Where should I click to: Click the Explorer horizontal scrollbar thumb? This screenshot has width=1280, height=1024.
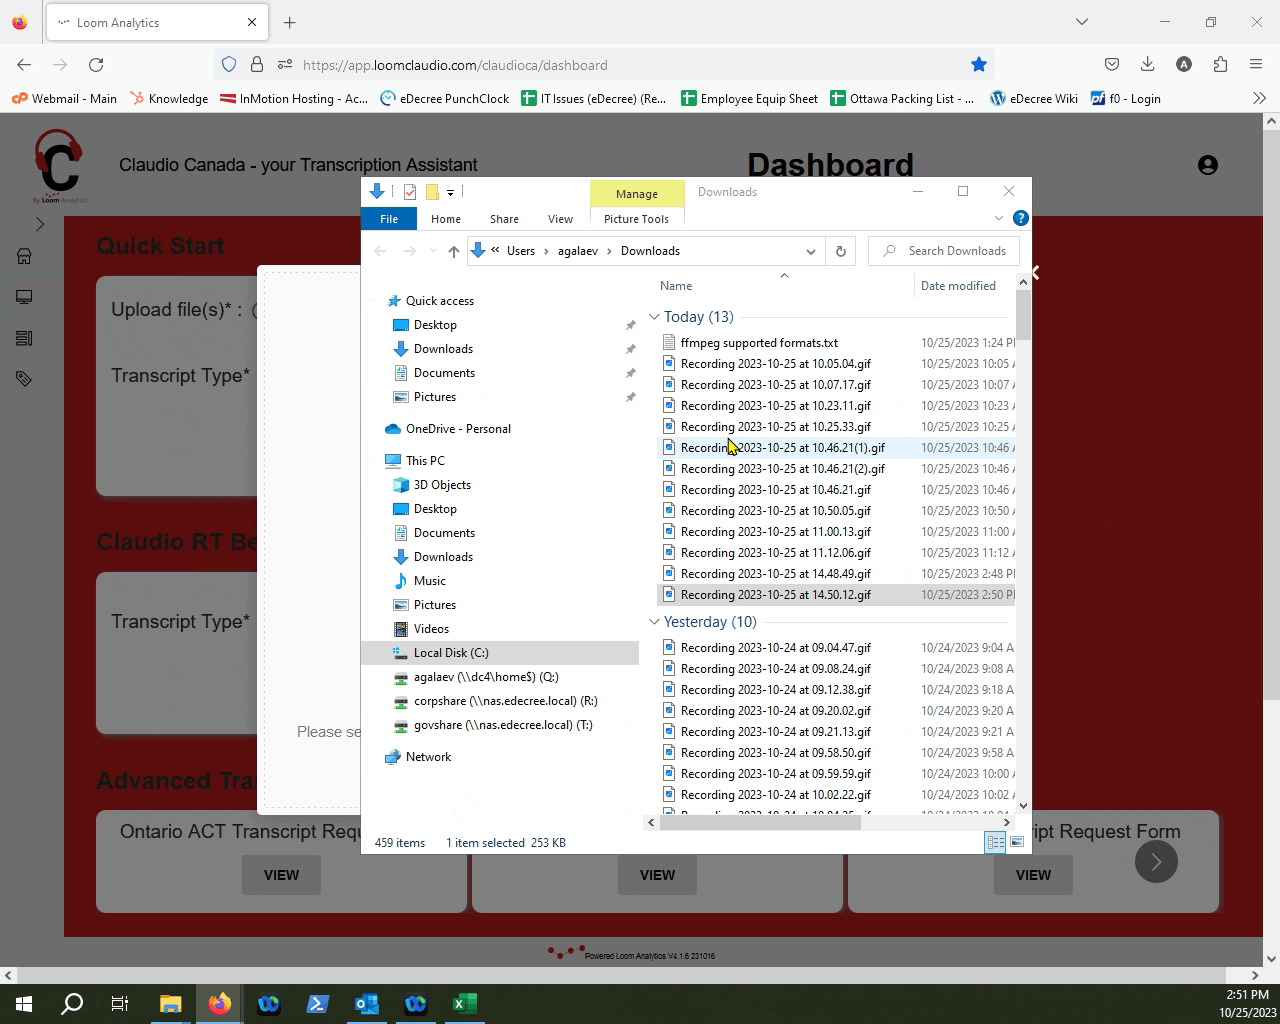click(x=760, y=822)
